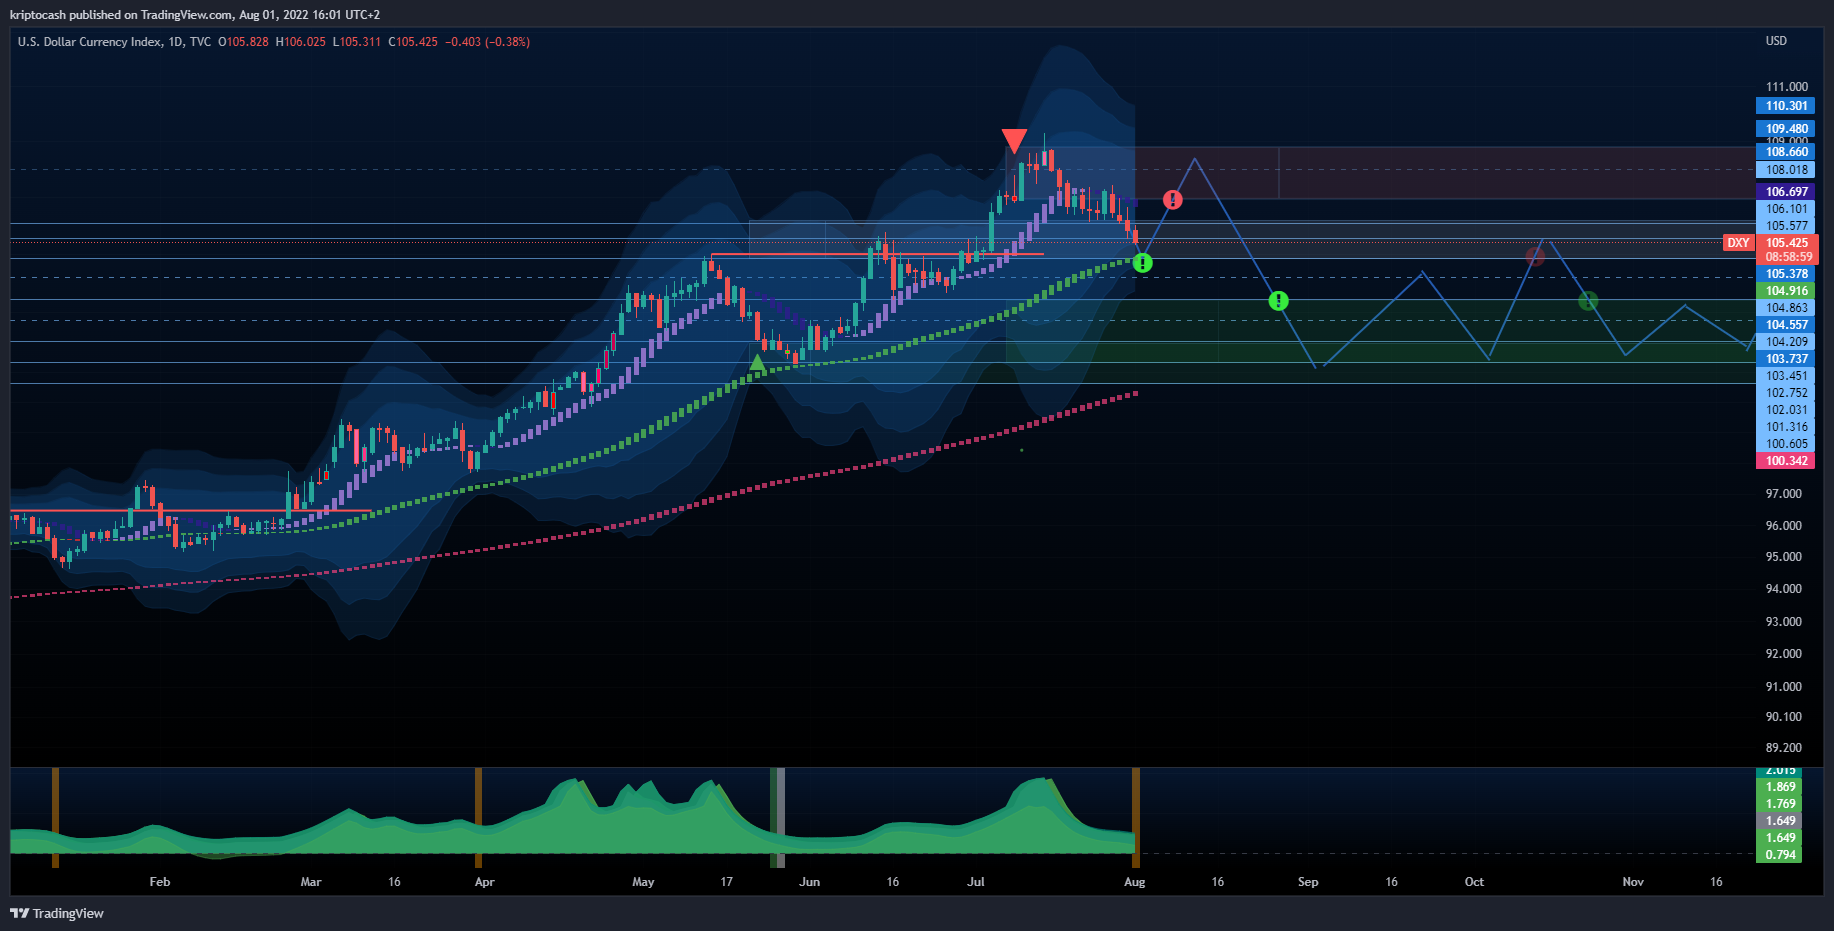Open the TradingView logo at bottom left
The image size is (1834, 931).
[57, 913]
